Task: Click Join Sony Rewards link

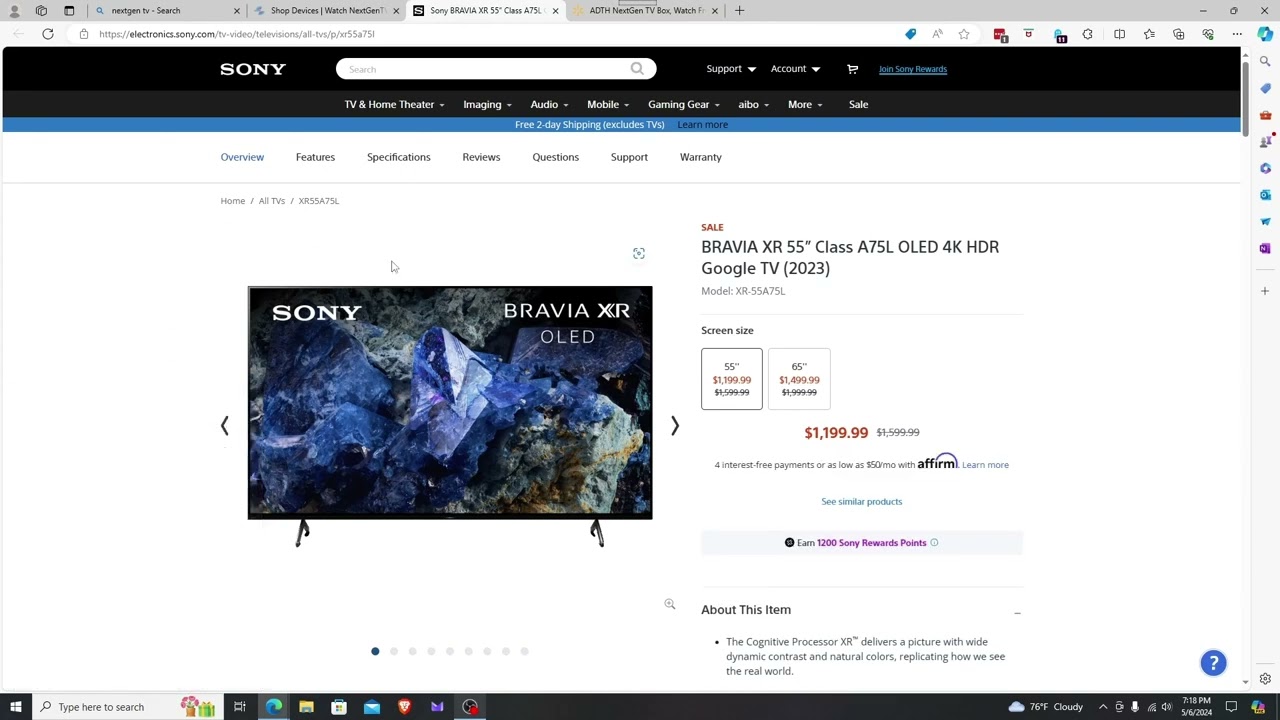Action: pyautogui.click(x=913, y=69)
